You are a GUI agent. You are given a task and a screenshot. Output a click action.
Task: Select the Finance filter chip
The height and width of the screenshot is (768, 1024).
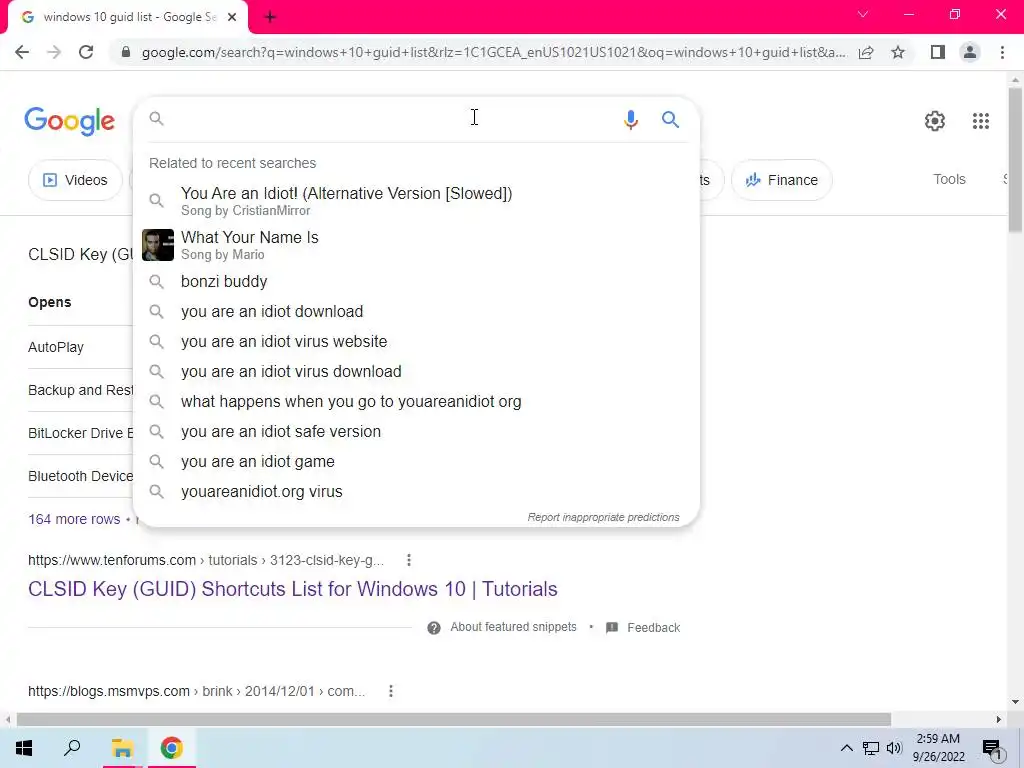[782, 180]
